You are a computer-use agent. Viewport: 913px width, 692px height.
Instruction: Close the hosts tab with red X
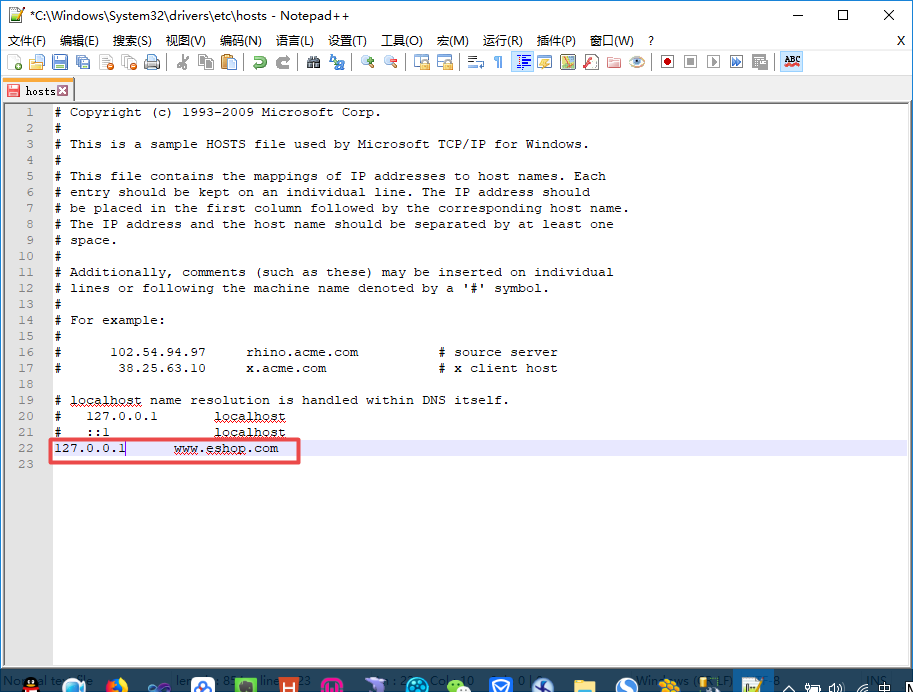click(63, 91)
